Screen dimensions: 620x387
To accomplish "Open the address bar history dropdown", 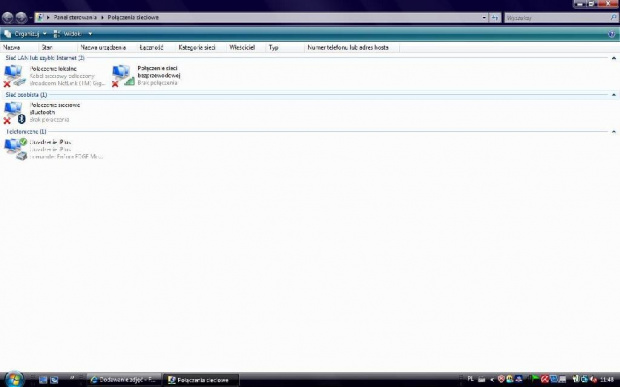I will click(x=484, y=17).
